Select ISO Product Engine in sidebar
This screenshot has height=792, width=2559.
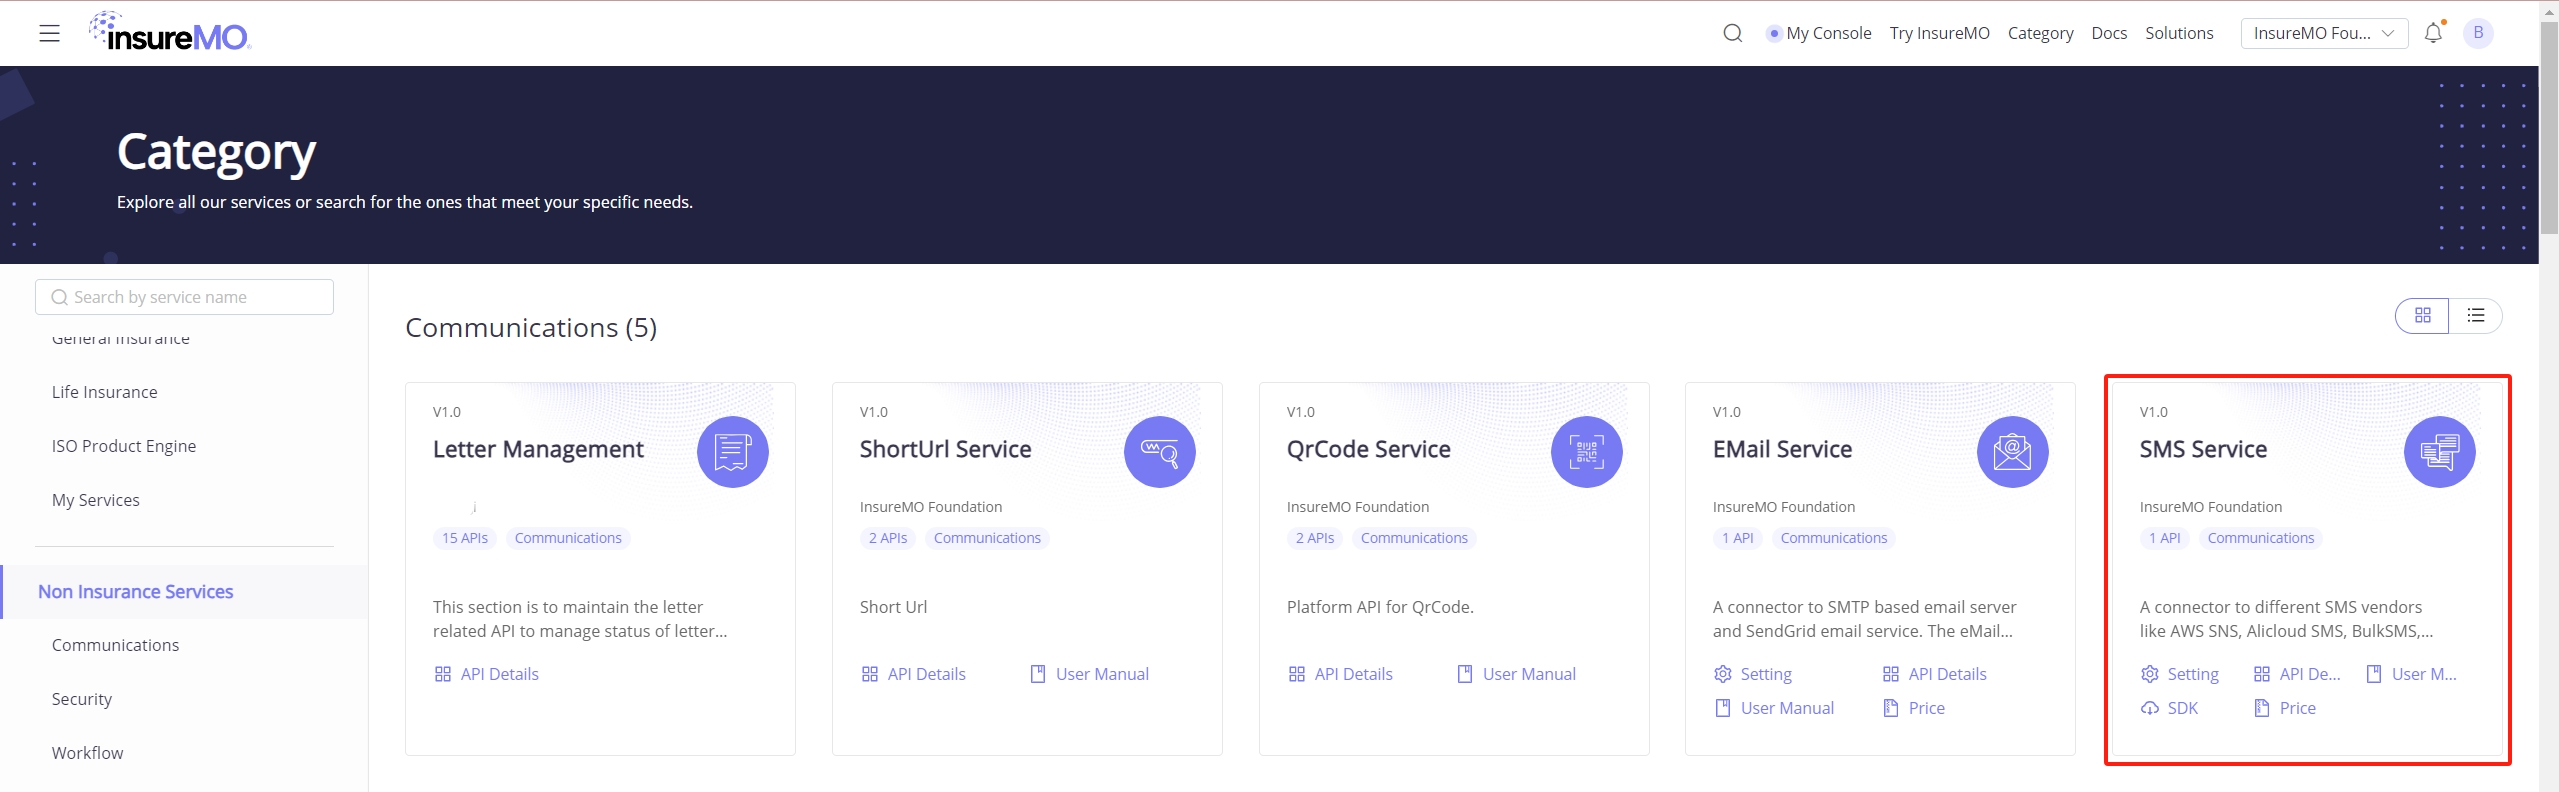tap(124, 446)
